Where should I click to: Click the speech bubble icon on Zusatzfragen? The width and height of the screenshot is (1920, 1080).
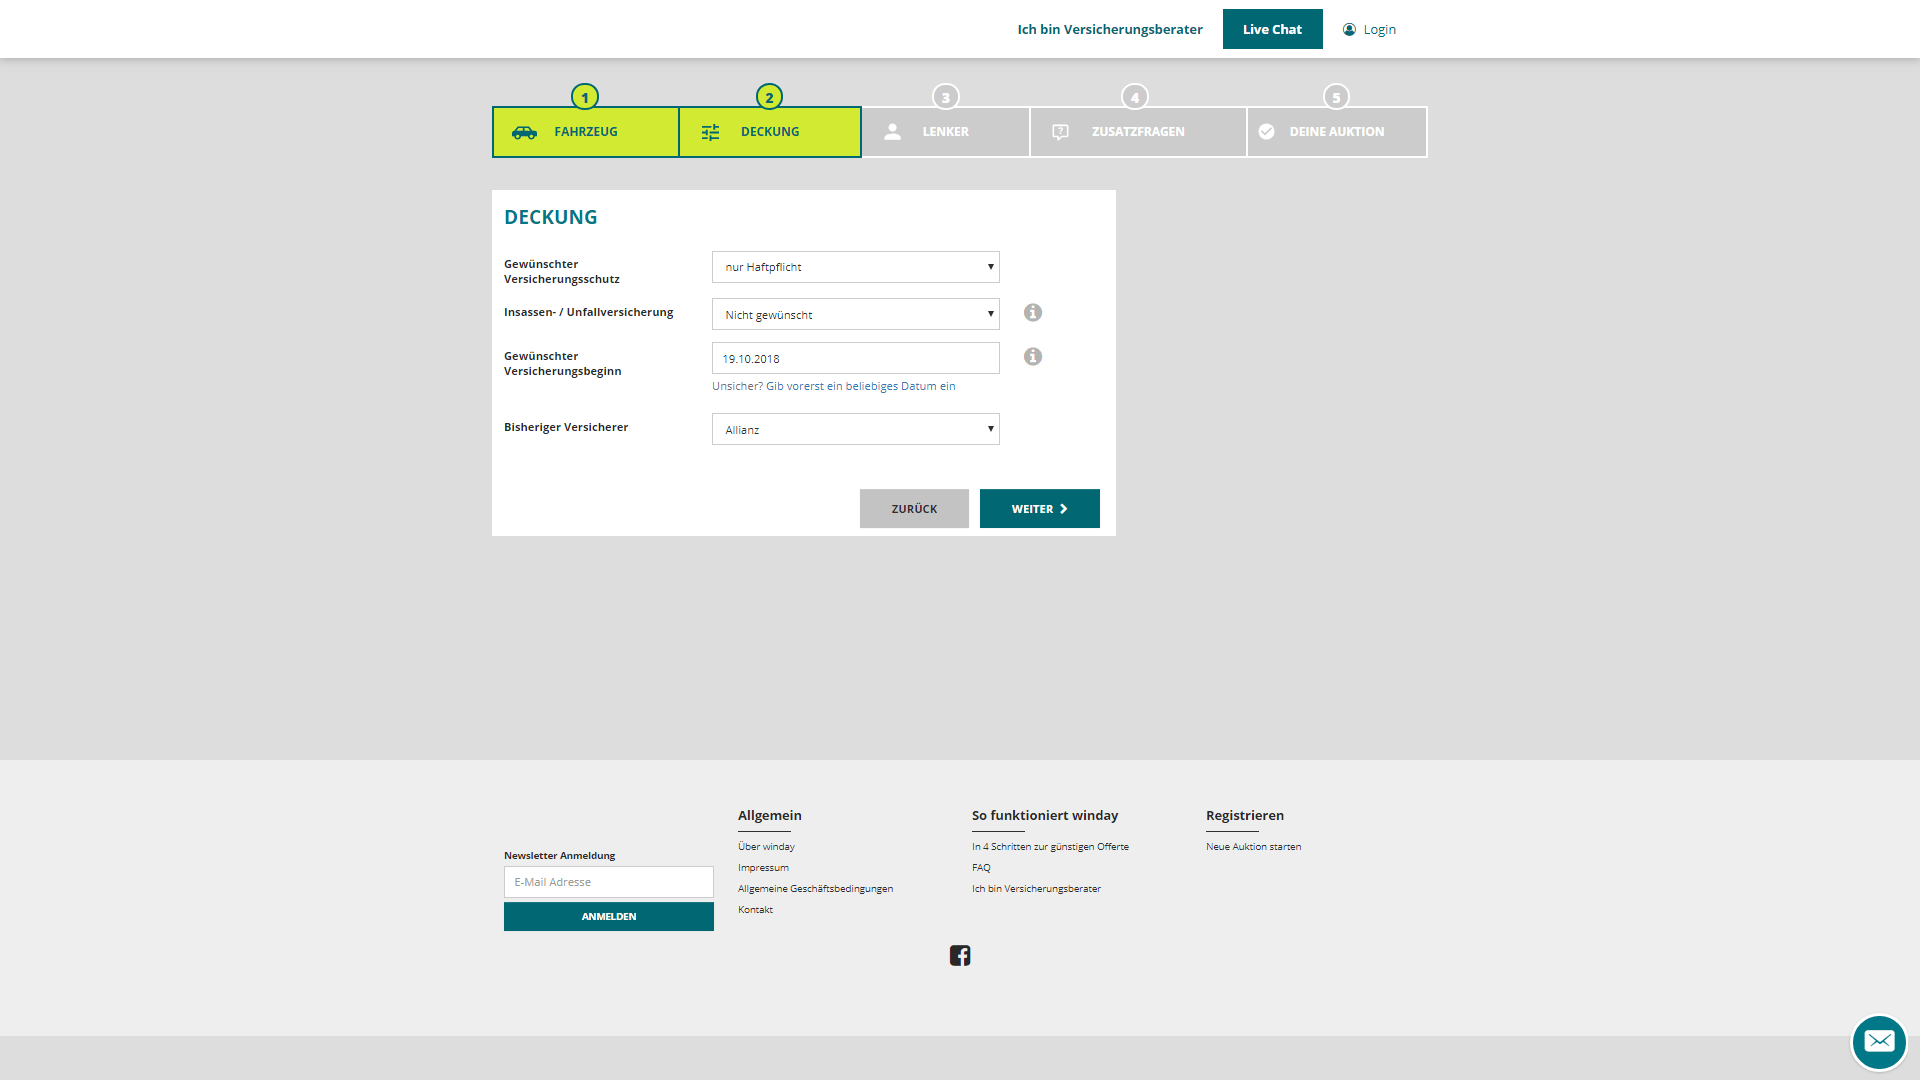pyautogui.click(x=1062, y=131)
